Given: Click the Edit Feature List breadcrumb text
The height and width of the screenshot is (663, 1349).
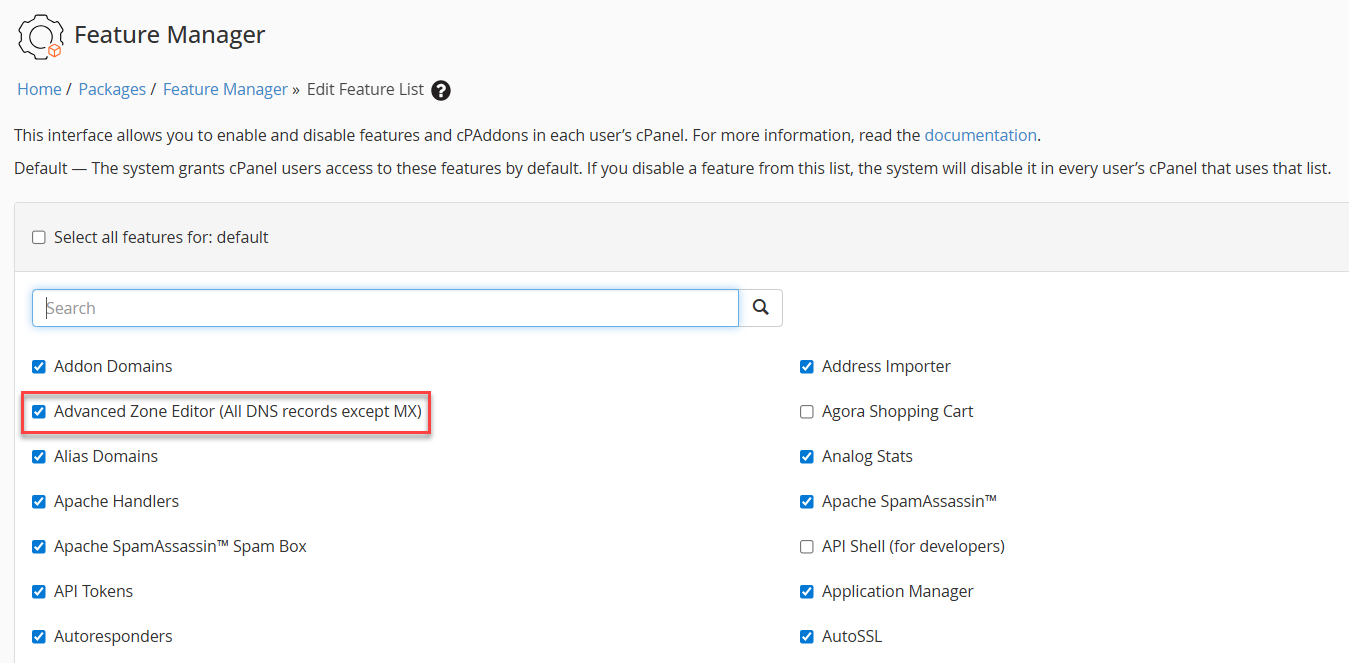Looking at the screenshot, I should 365,89.
